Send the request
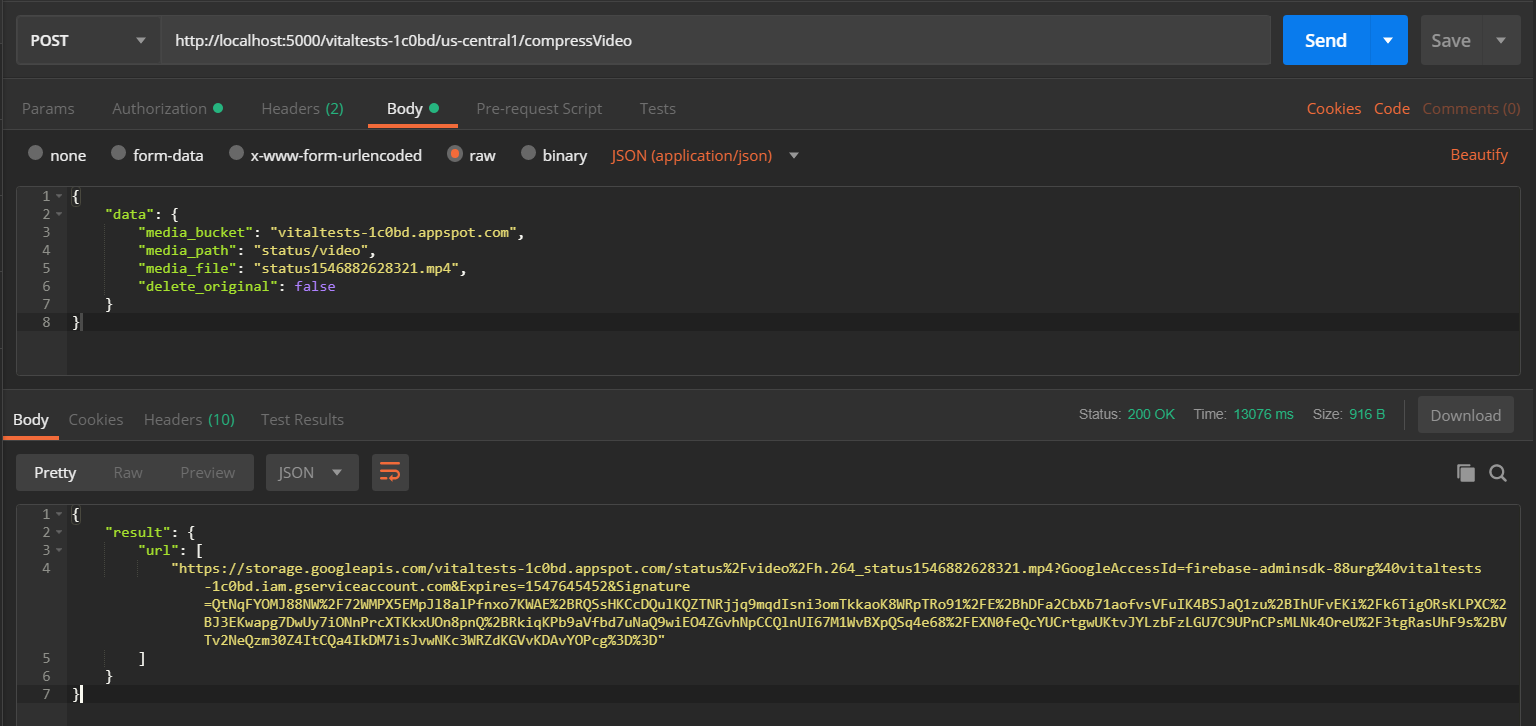1536x726 pixels. pos(1325,41)
